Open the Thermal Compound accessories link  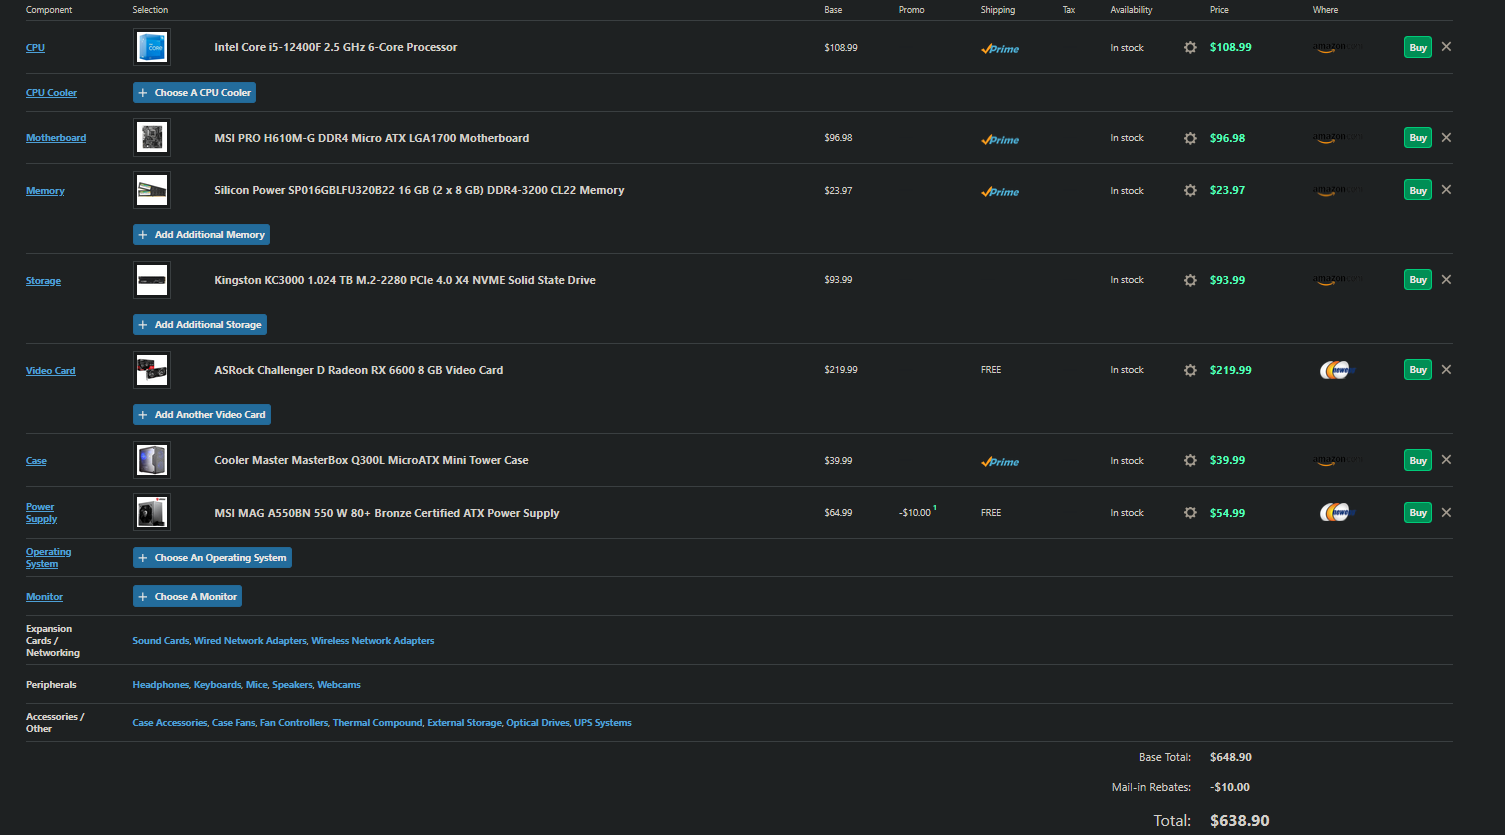click(x=377, y=723)
